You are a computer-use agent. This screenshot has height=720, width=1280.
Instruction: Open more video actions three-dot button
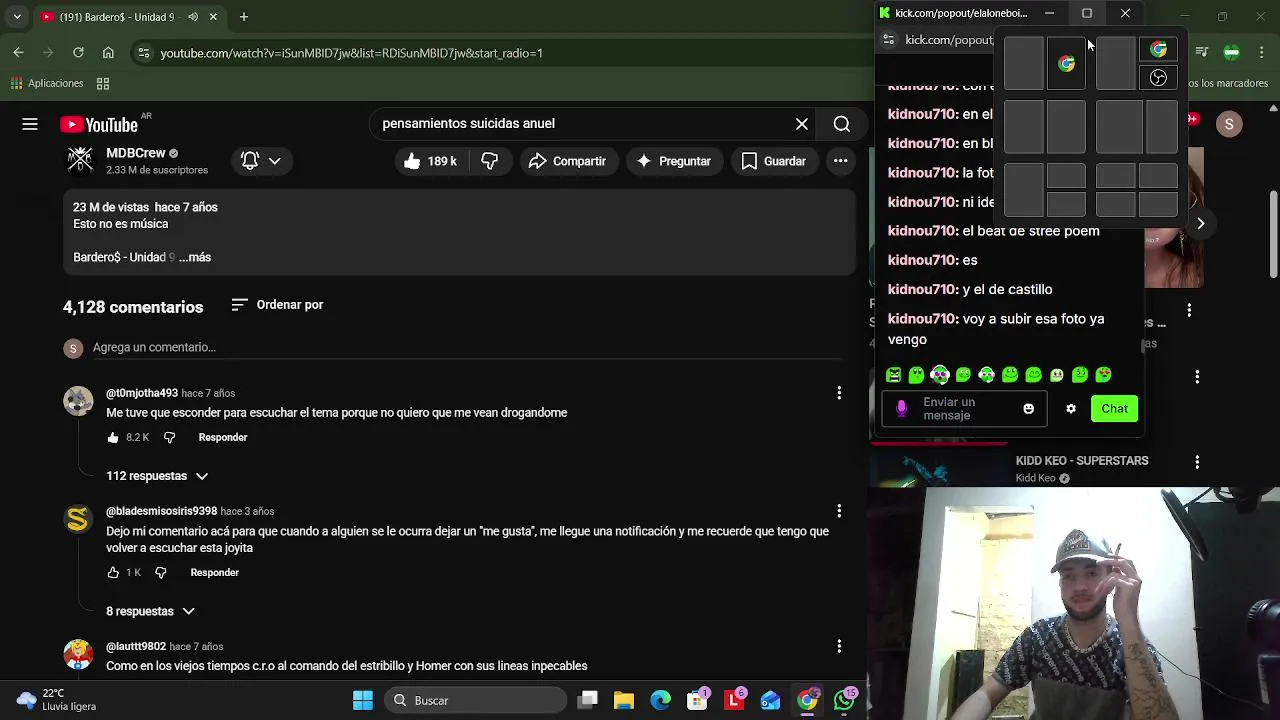pyautogui.click(x=841, y=161)
